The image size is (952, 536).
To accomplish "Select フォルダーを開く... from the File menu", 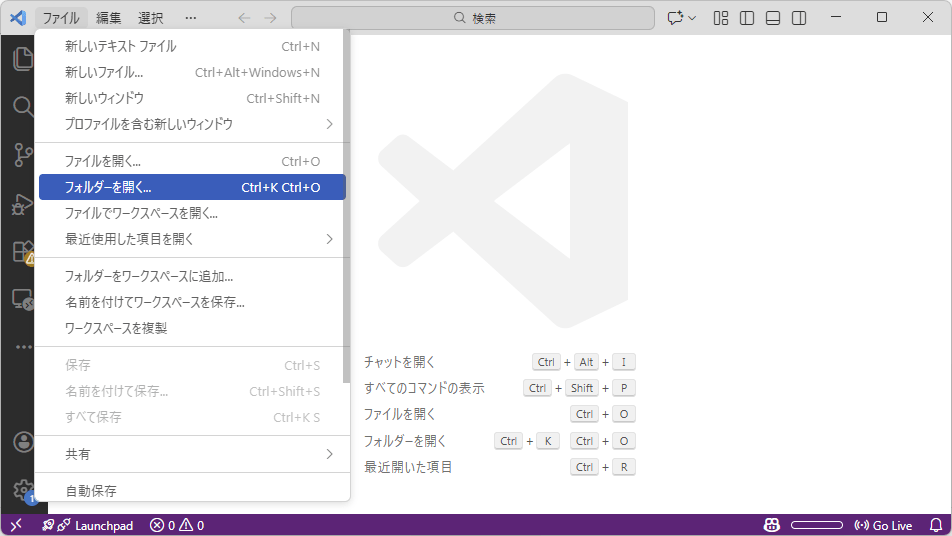I will (190, 187).
